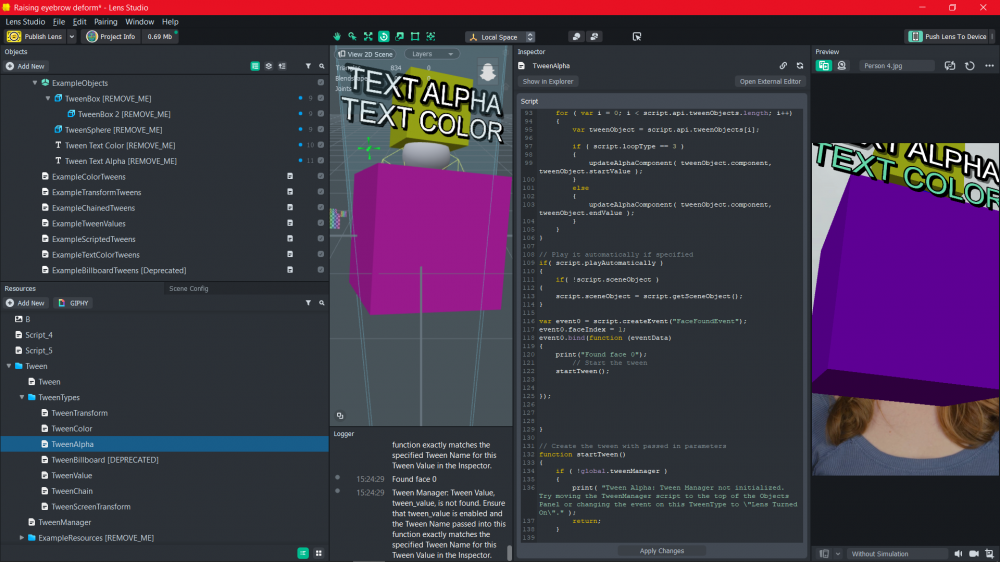1000x562 pixels.
Task: Click the Preview swap camera icon
Action: (x=950, y=66)
